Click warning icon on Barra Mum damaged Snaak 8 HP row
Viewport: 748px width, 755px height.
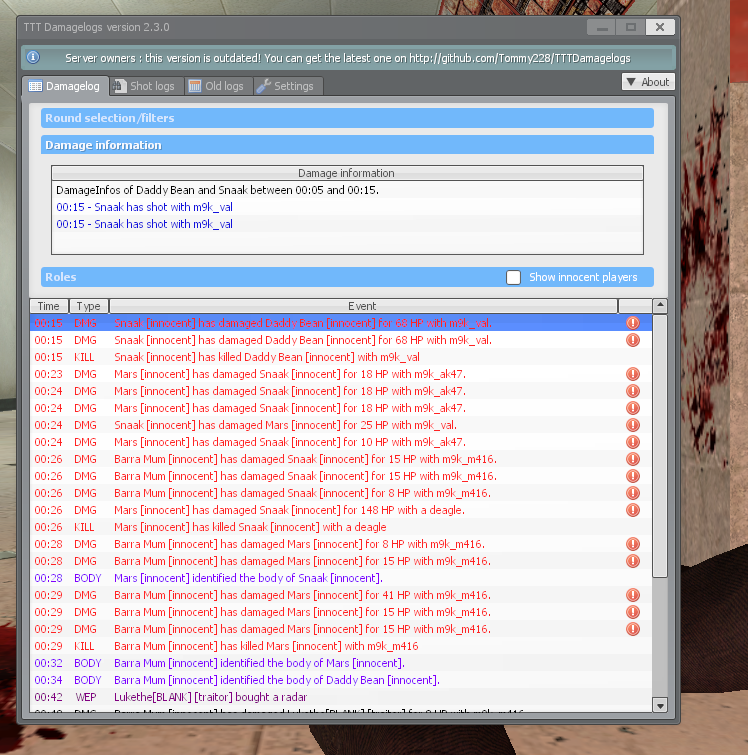[632, 493]
